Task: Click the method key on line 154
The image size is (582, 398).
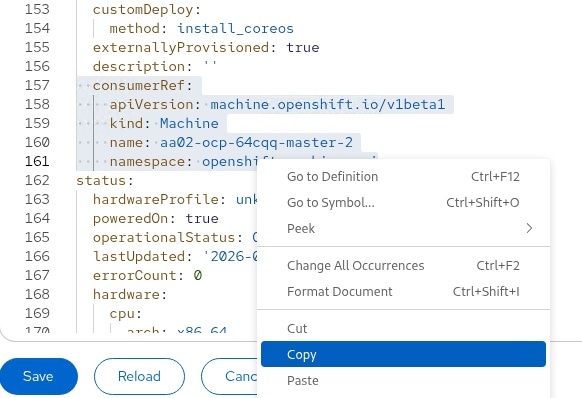Action: click(x=134, y=29)
